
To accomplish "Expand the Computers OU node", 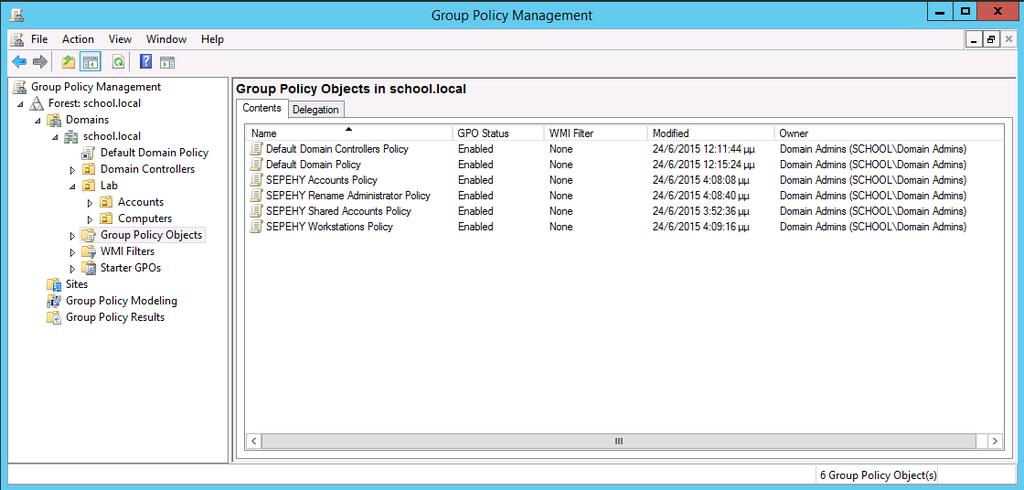I will [x=90, y=219].
